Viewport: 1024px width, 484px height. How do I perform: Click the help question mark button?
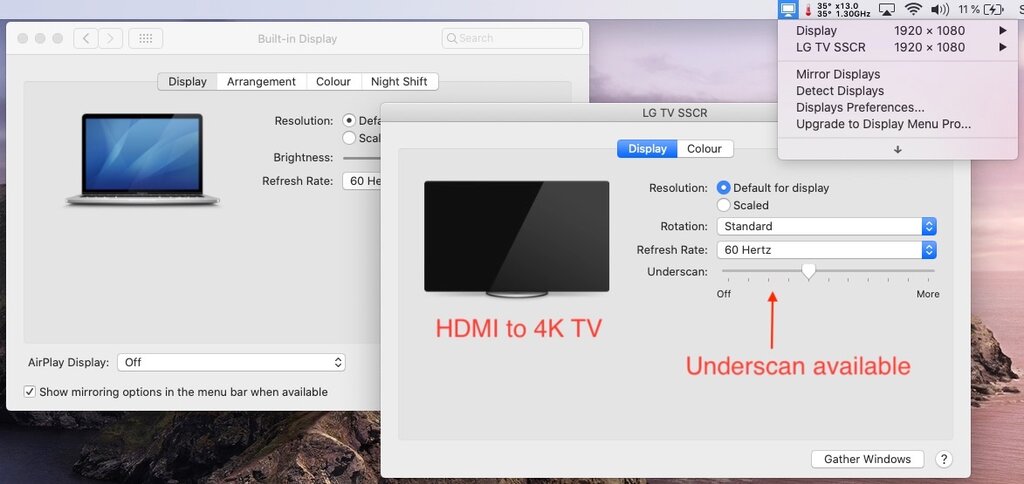tap(944, 459)
